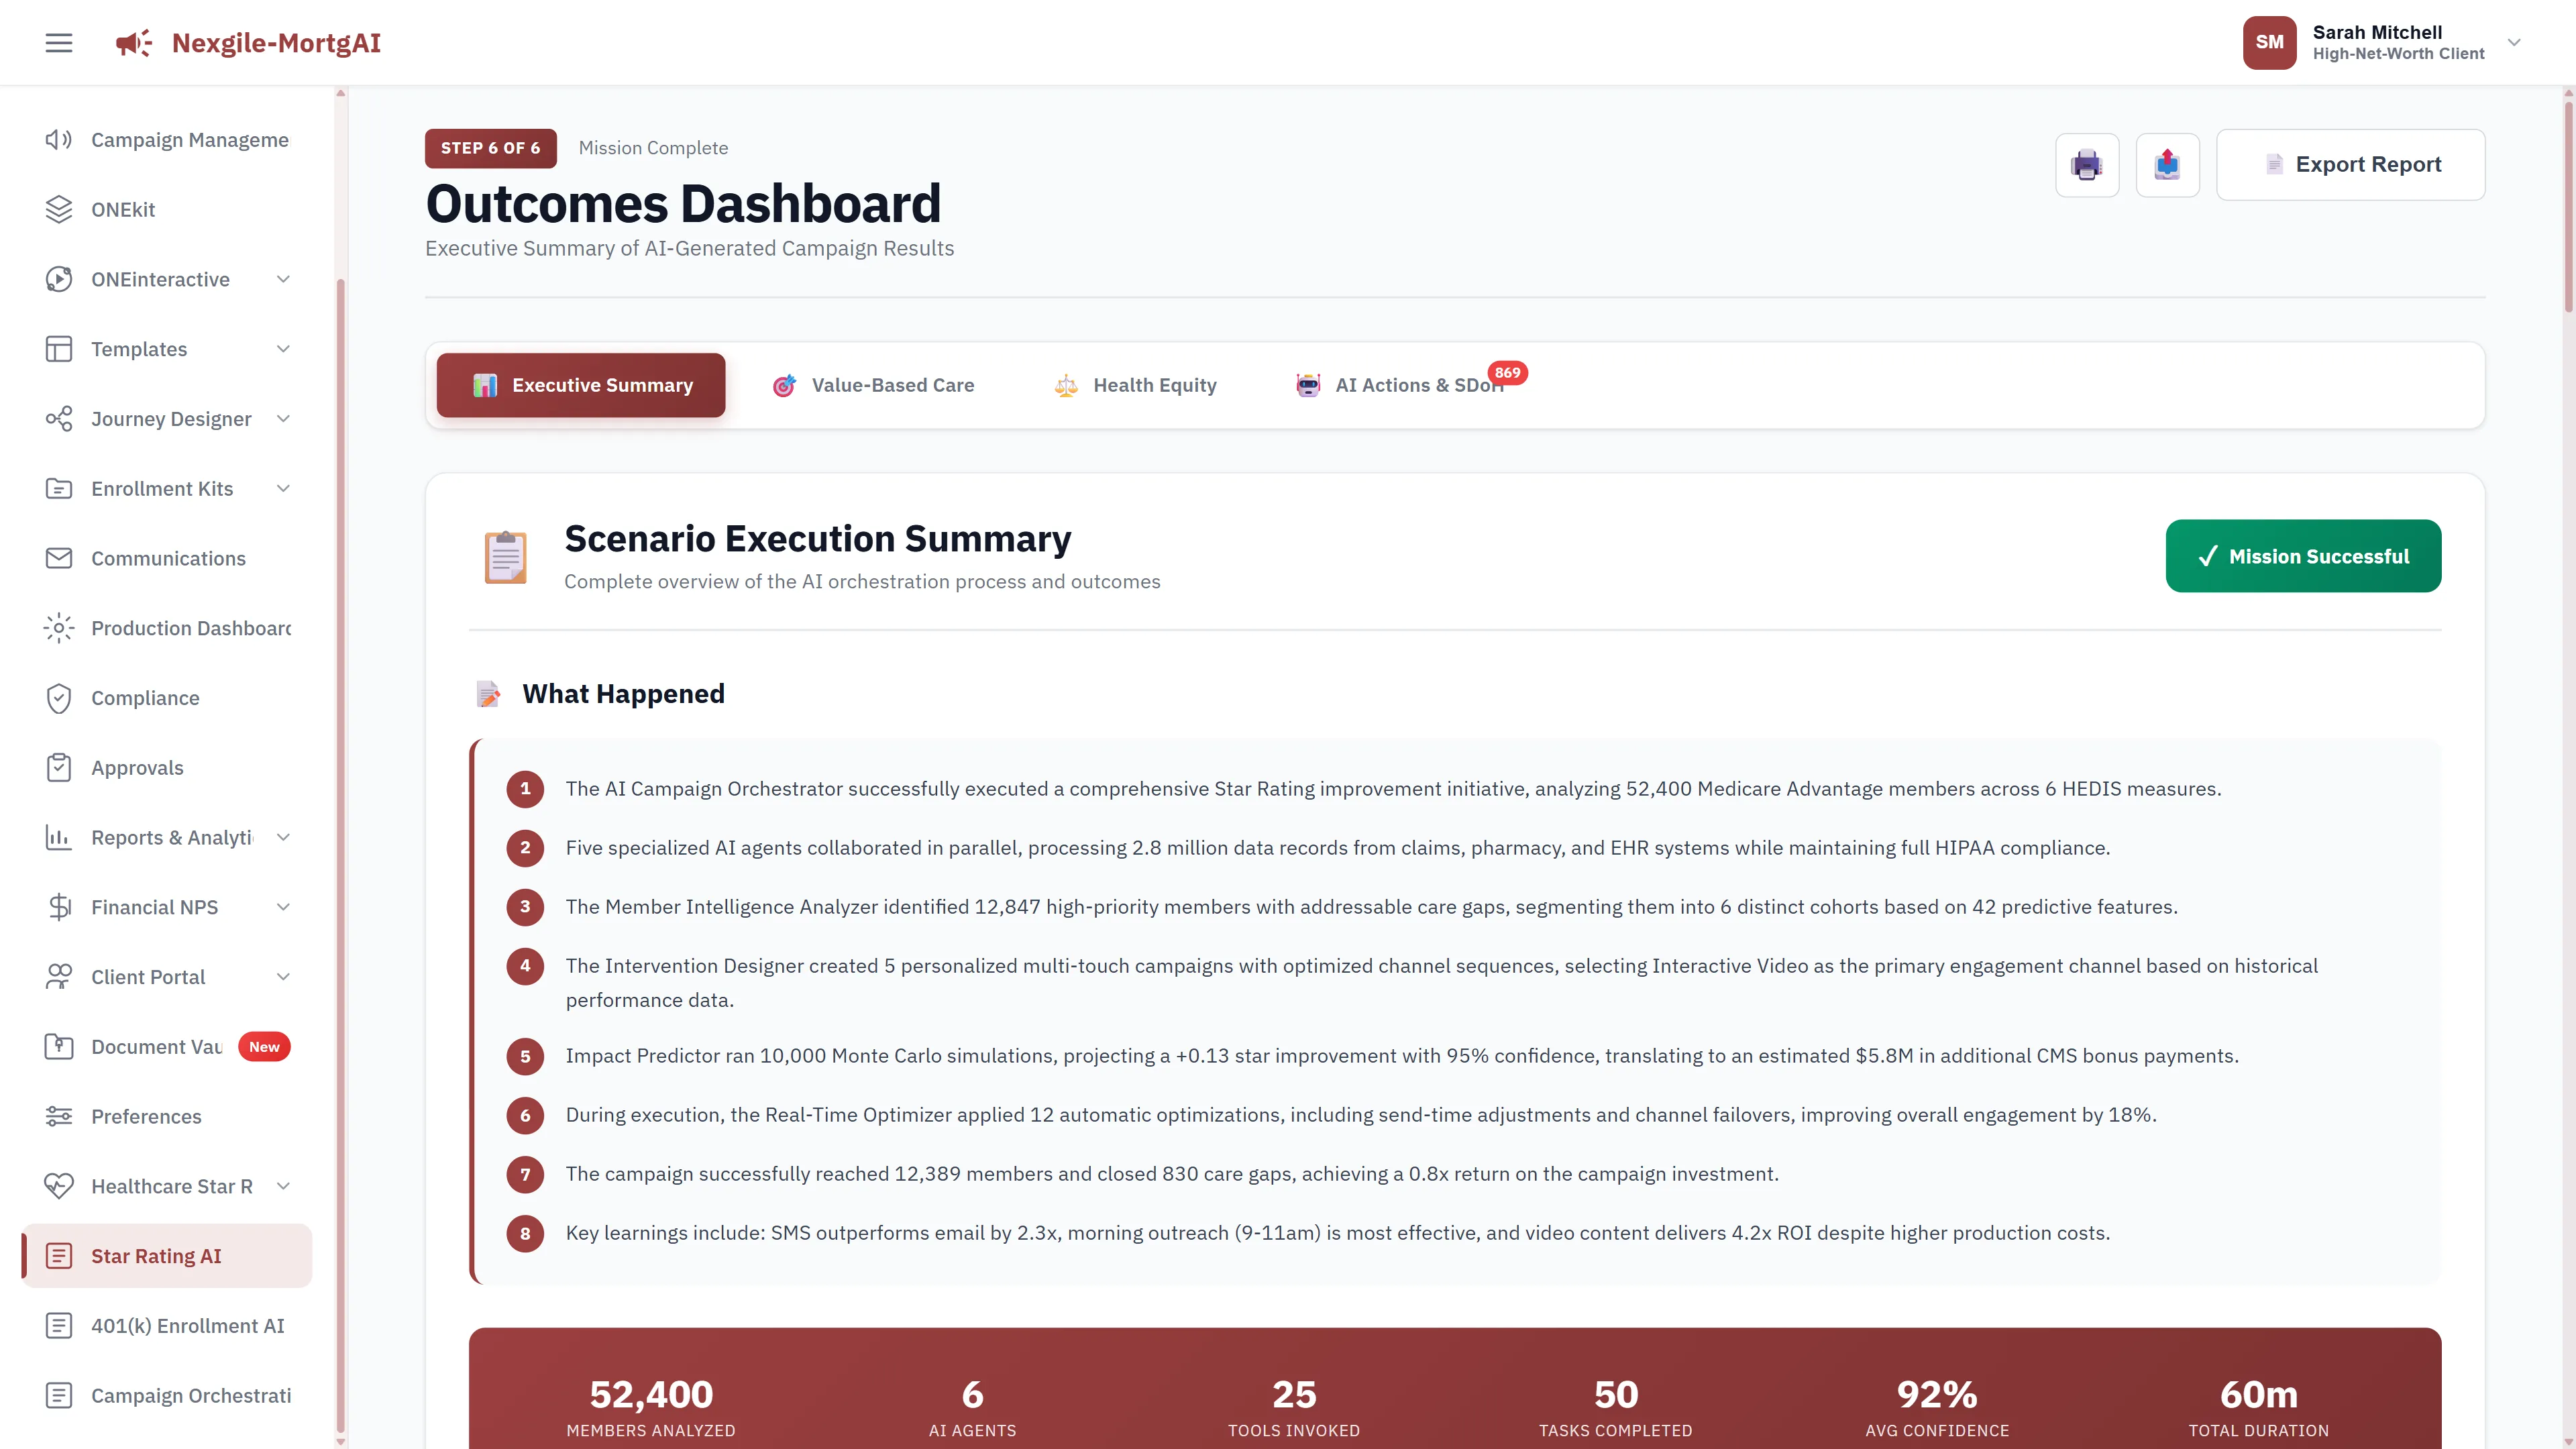Click the Compliance shield icon

58,698
